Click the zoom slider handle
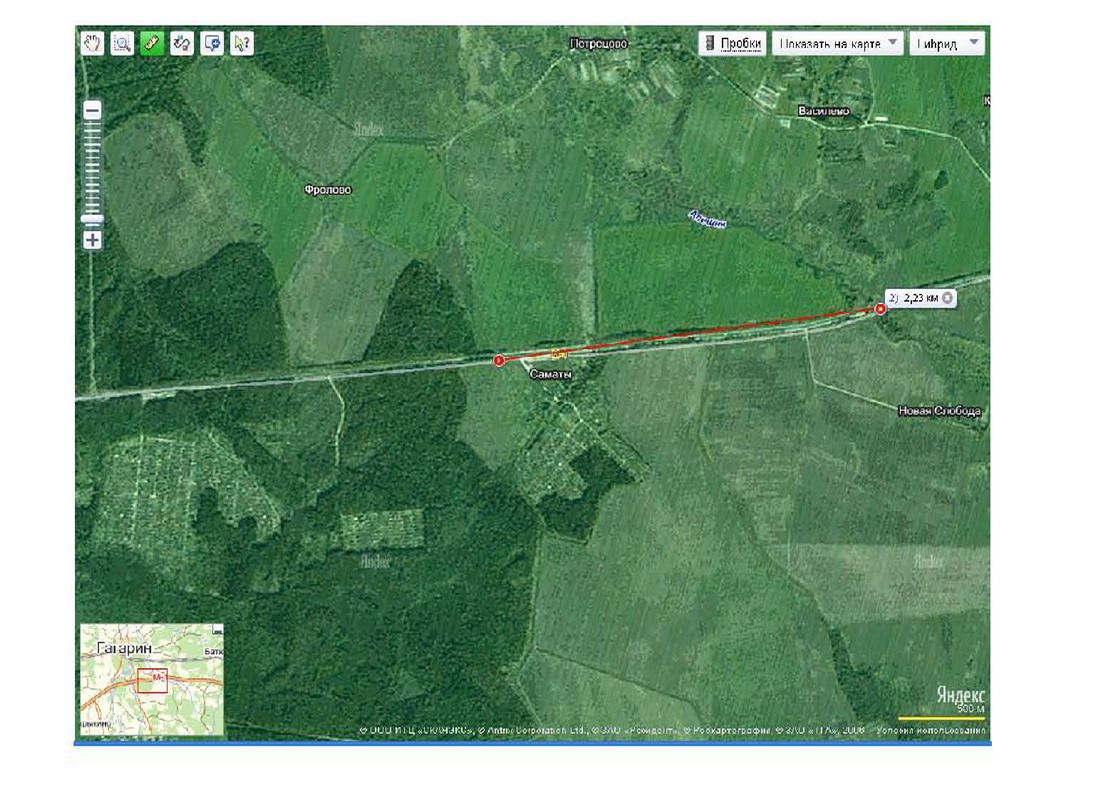 [92, 218]
